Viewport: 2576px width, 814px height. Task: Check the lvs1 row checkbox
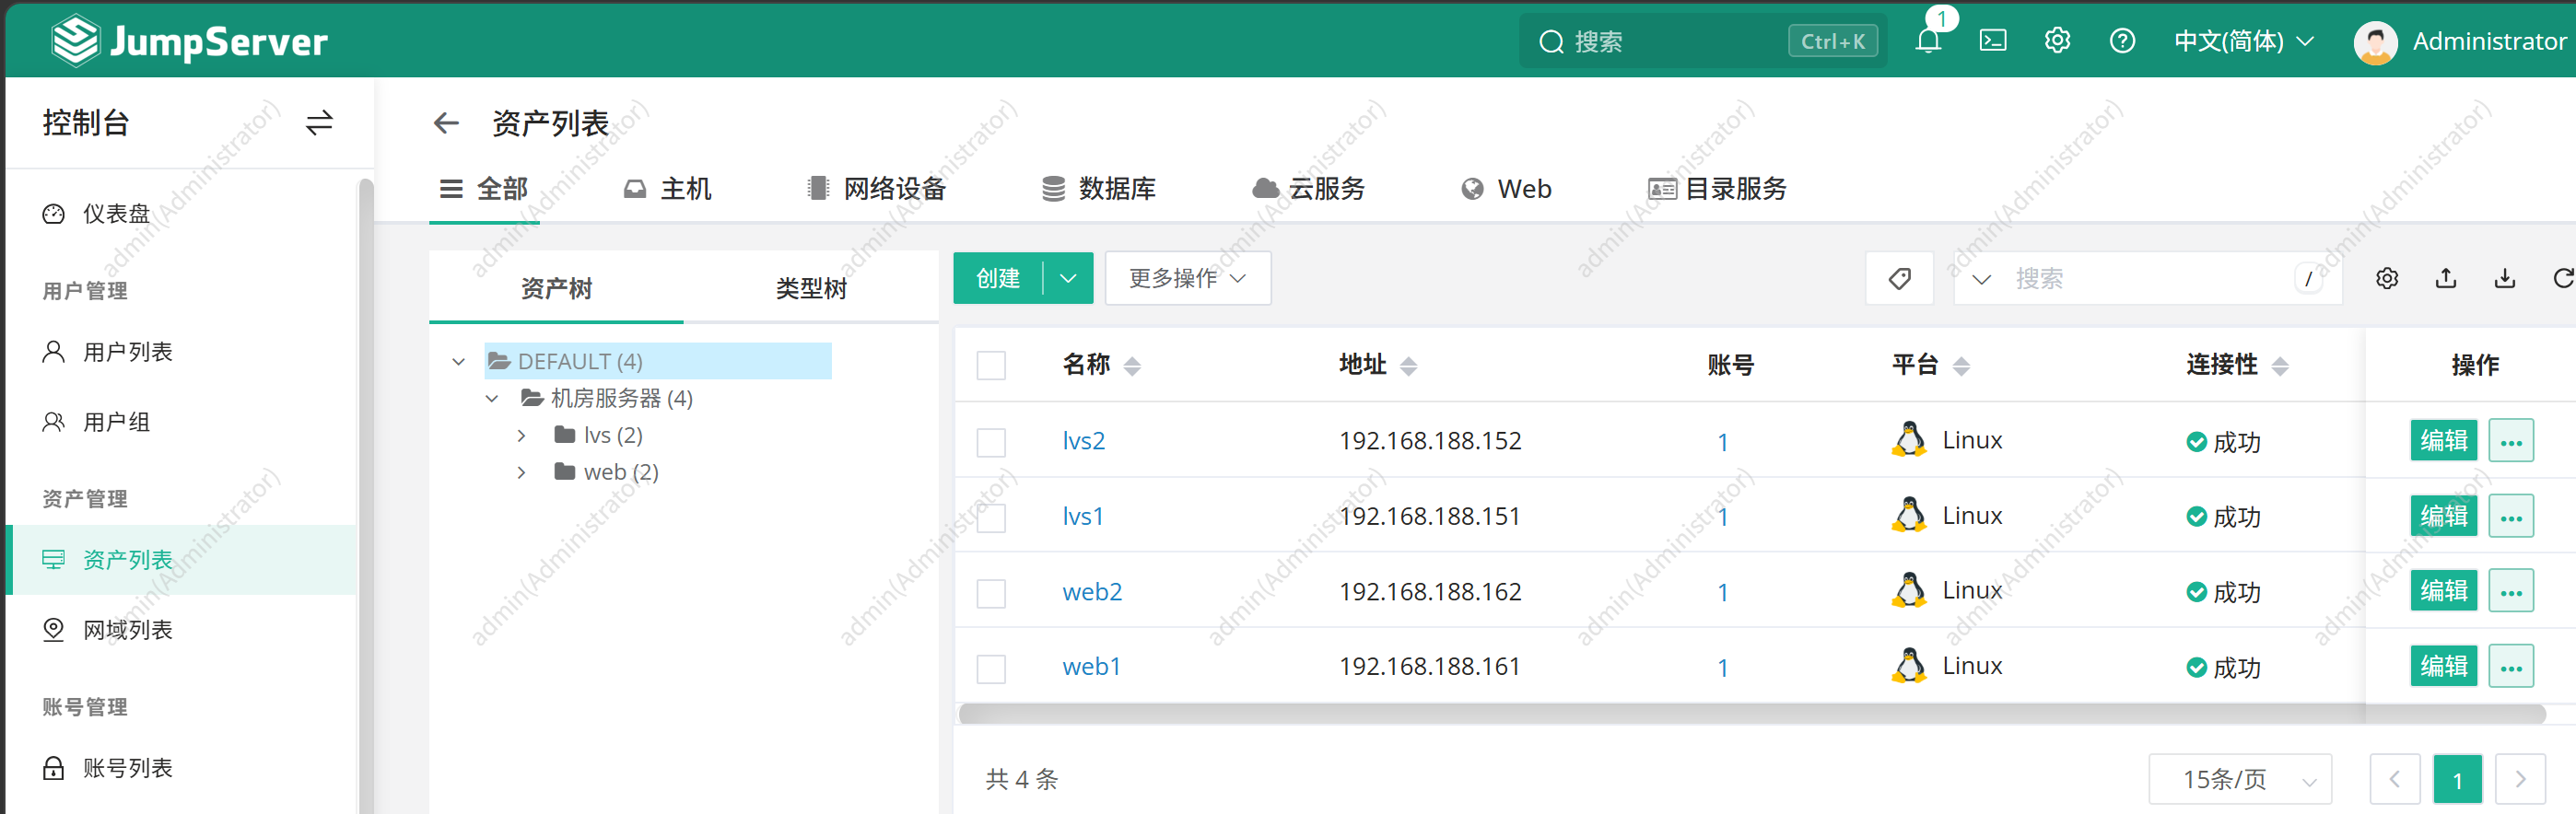(991, 518)
